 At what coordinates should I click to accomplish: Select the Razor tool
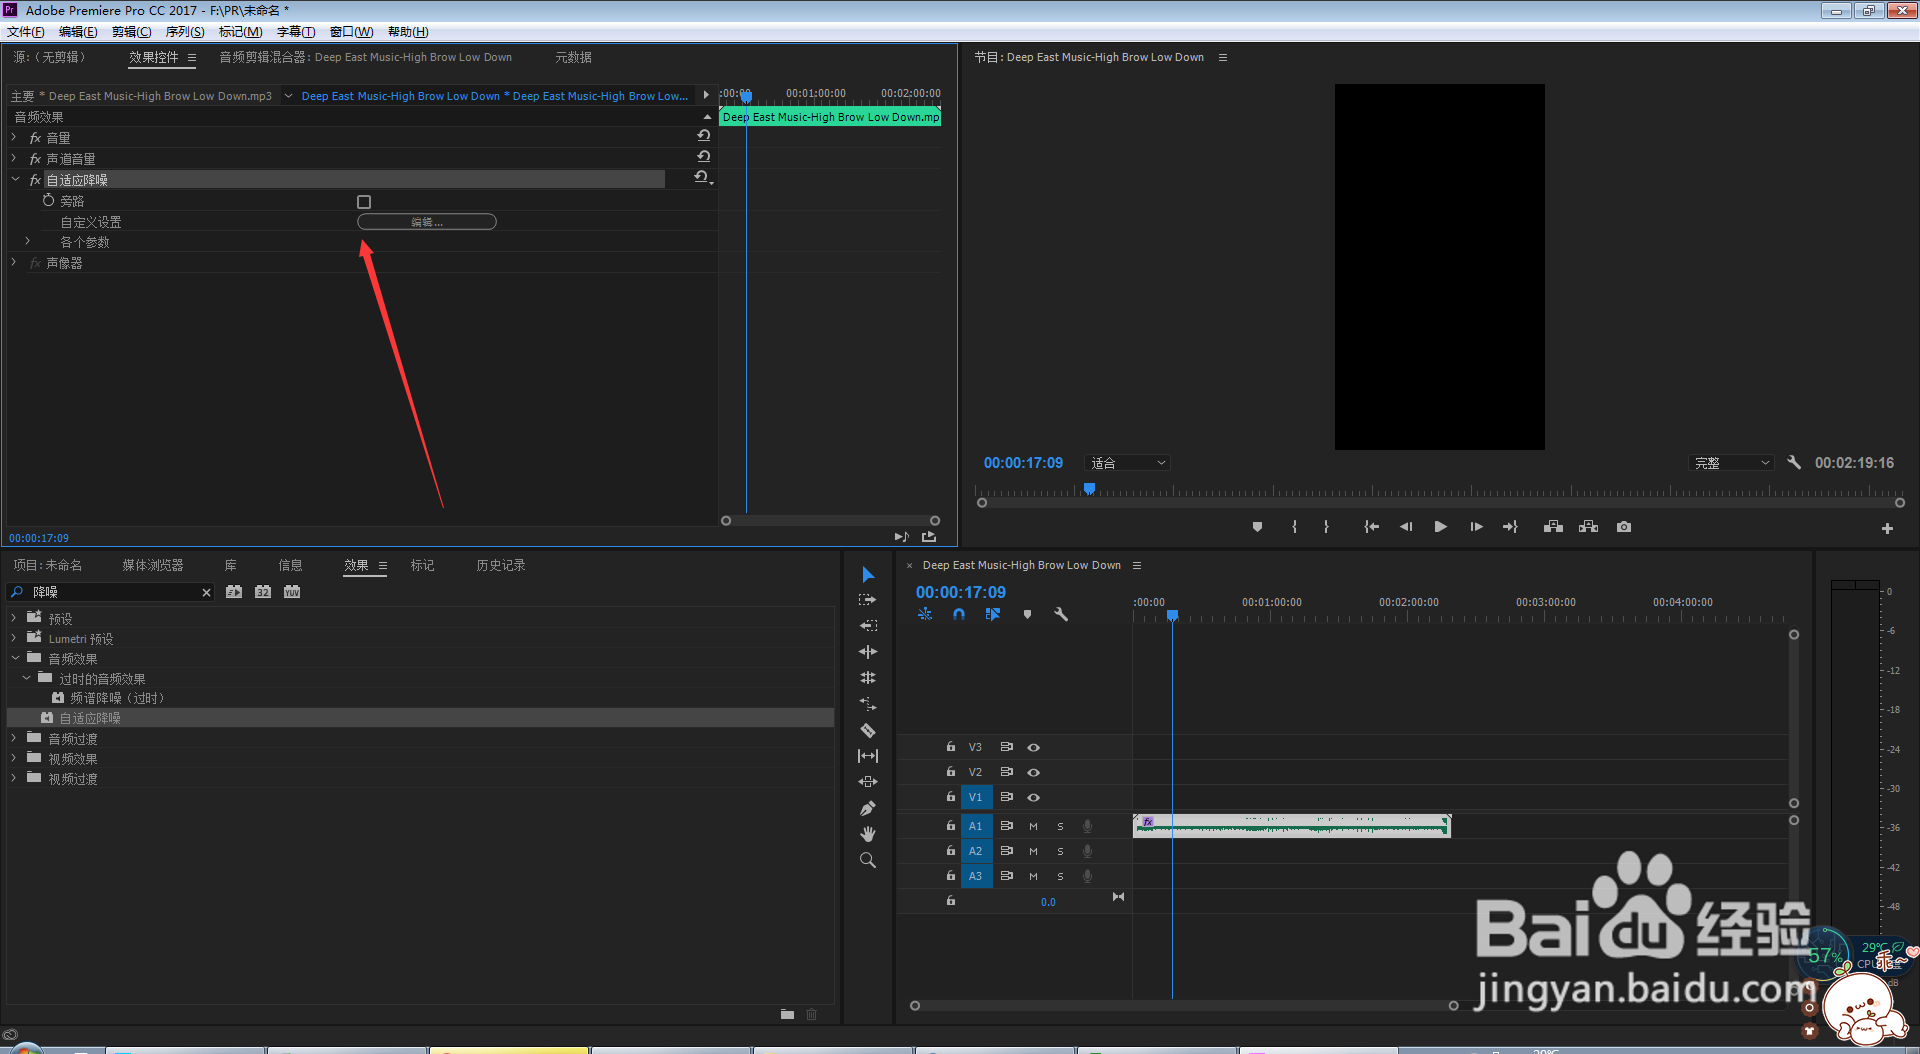pyautogui.click(x=868, y=730)
